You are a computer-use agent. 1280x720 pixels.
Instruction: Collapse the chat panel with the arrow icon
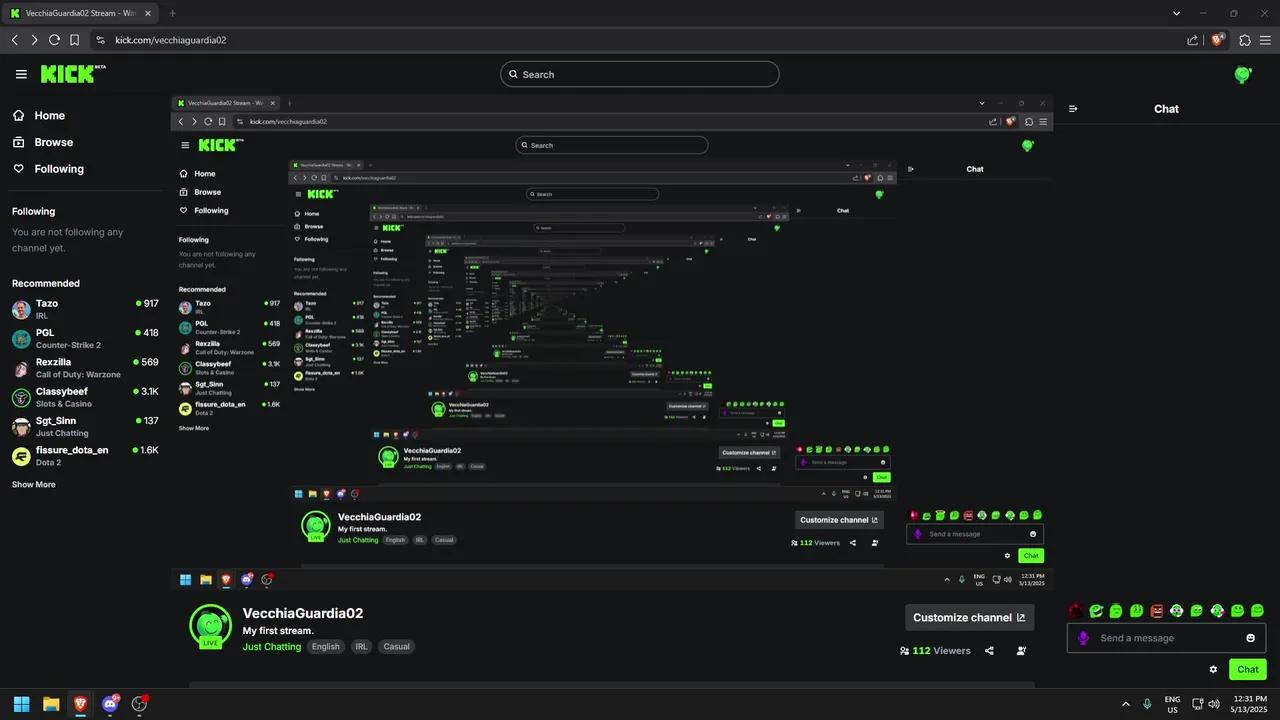[x=1073, y=109]
